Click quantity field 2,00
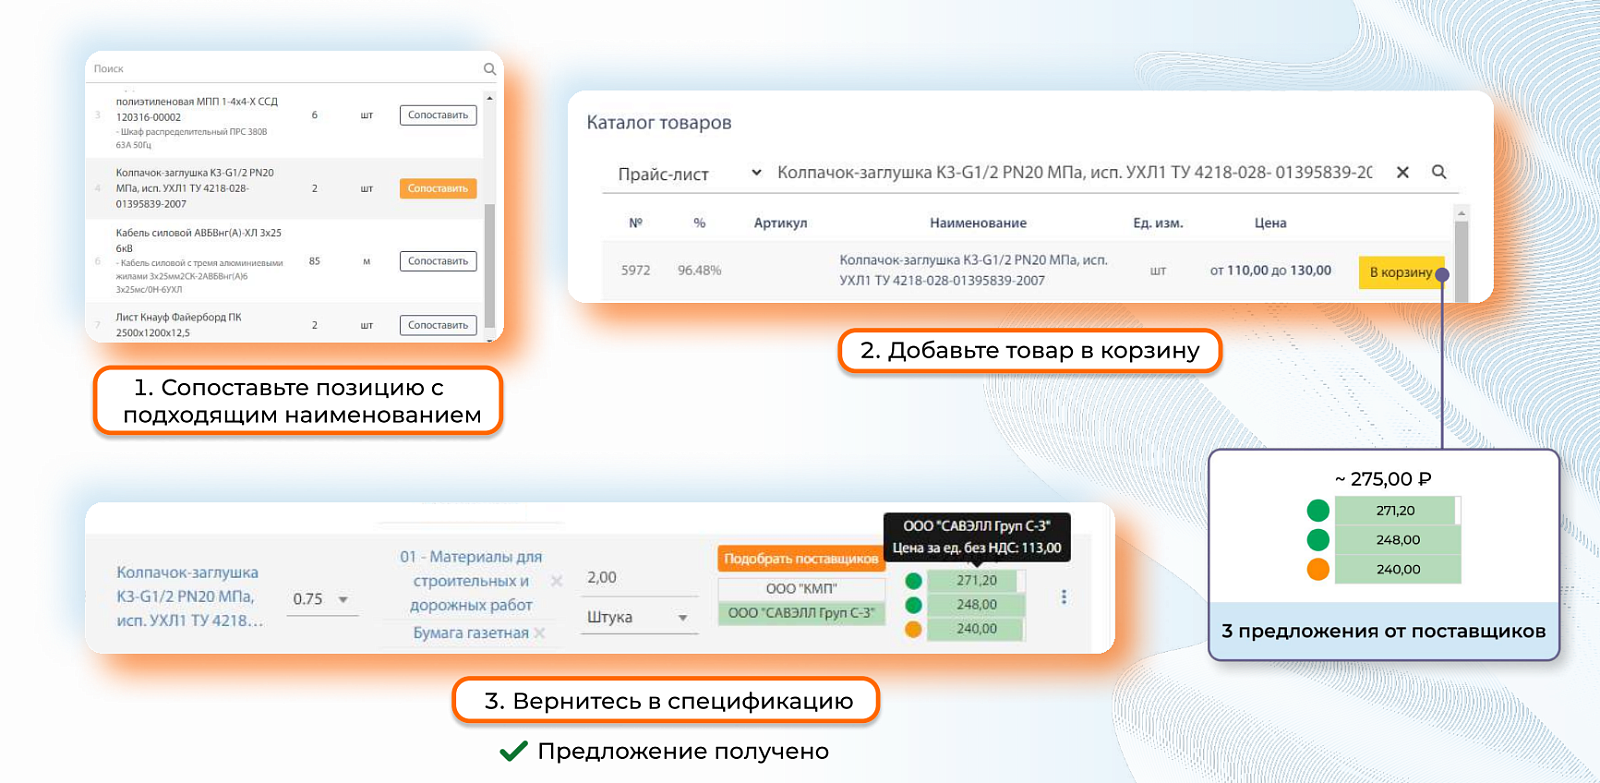The width and height of the screenshot is (1600, 783). point(638,577)
